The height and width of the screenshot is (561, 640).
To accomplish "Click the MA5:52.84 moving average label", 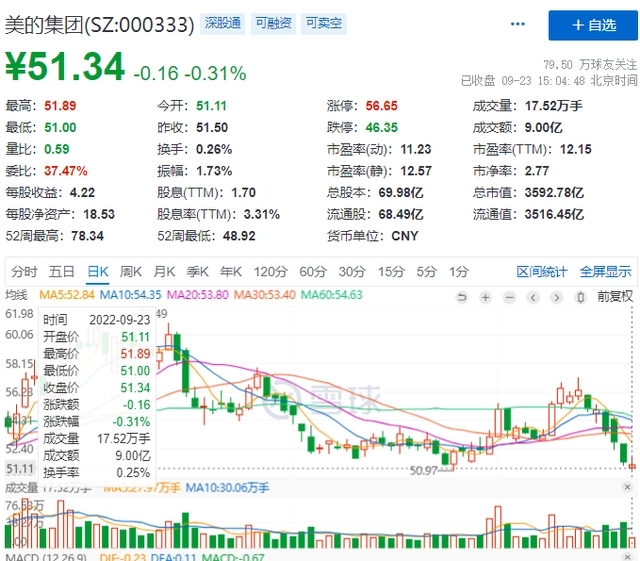I will (x=67, y=295).
